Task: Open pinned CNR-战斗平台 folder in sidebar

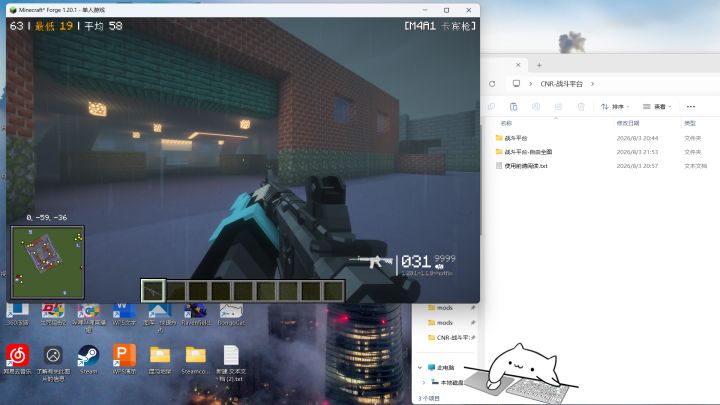Action: click(451, 338)
